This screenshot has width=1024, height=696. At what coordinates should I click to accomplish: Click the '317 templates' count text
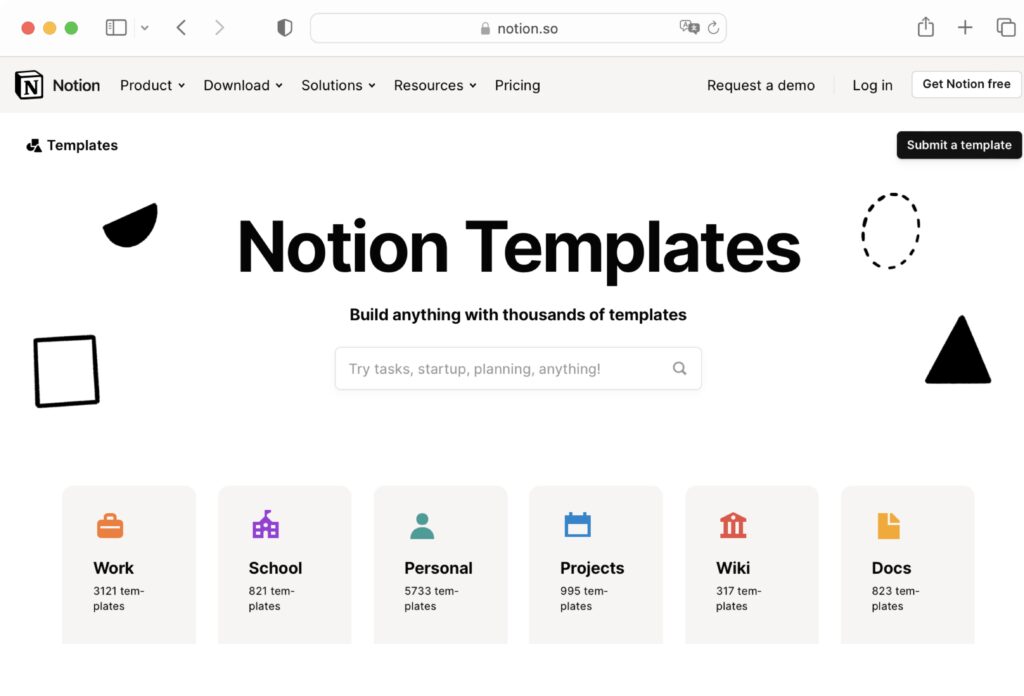point(738,598)
